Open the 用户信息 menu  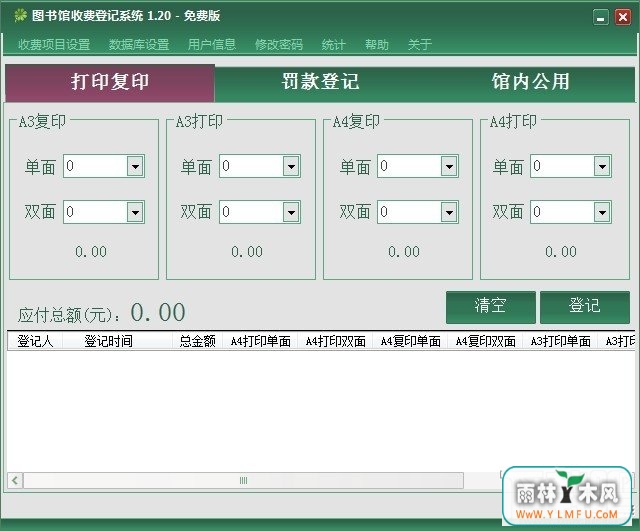(211, 44)
